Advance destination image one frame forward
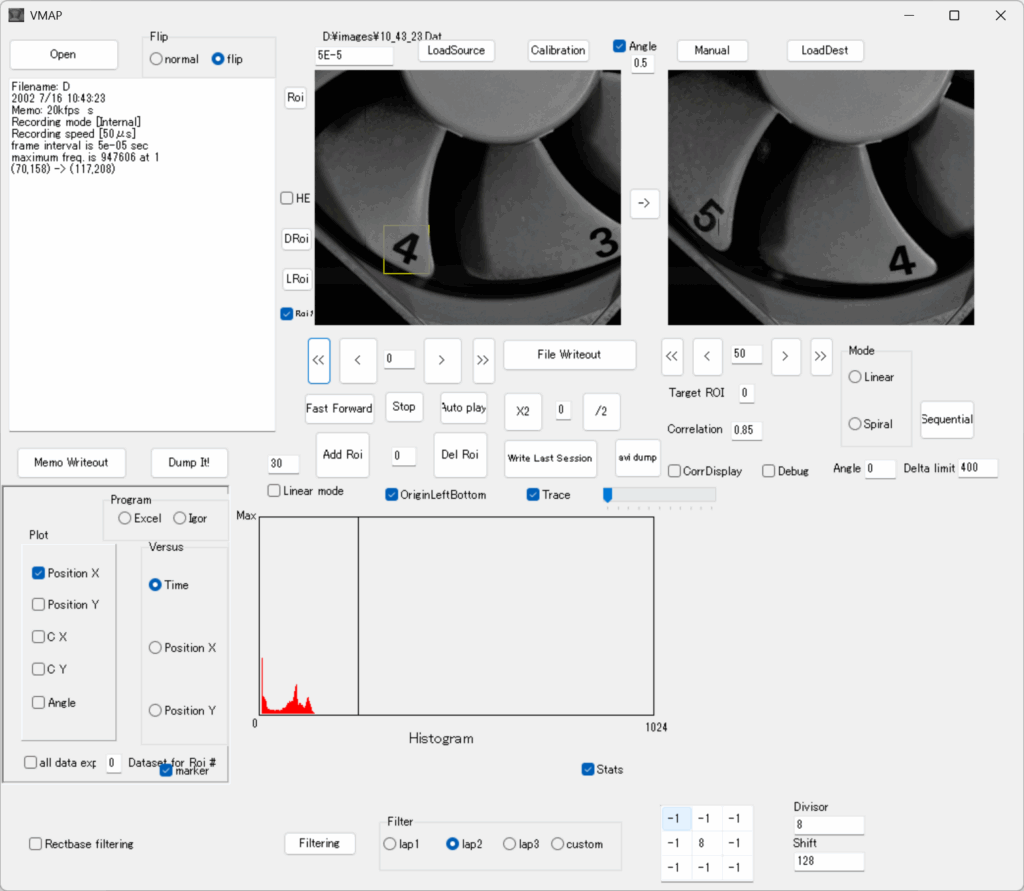Viewport: 1024px width, 891px height. [x=785, y=355]
